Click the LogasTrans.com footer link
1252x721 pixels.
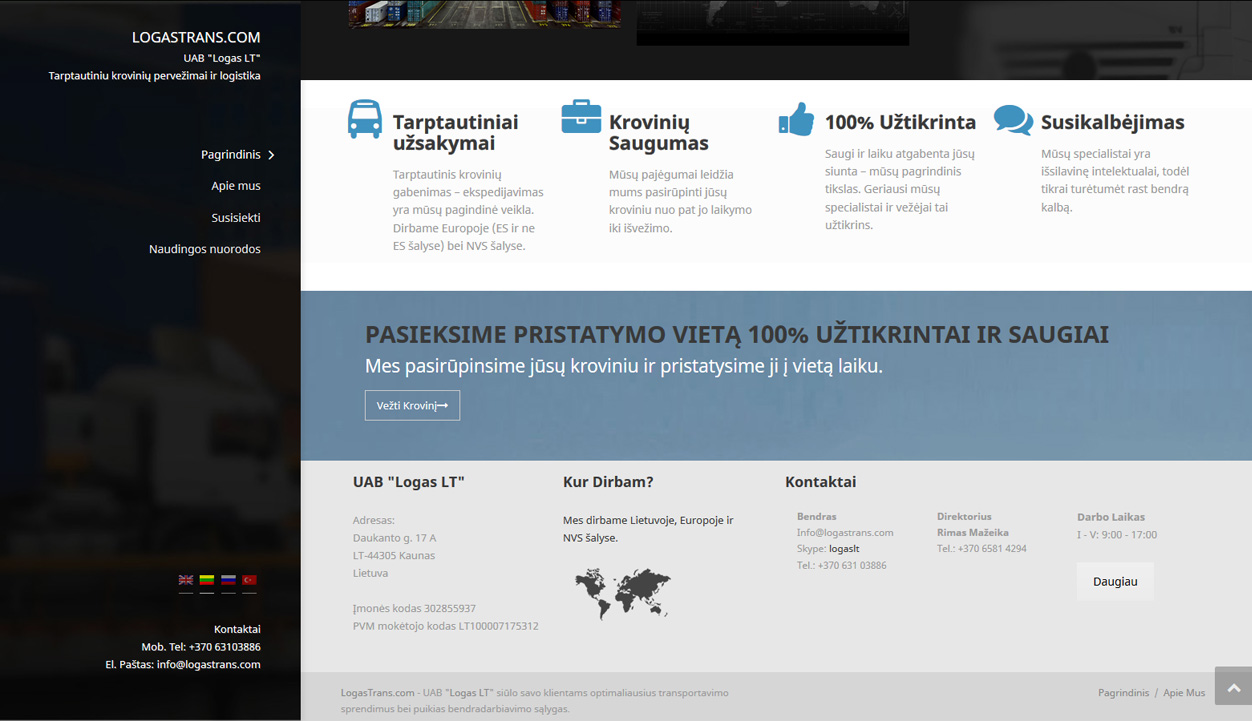[x=377, y=692]
